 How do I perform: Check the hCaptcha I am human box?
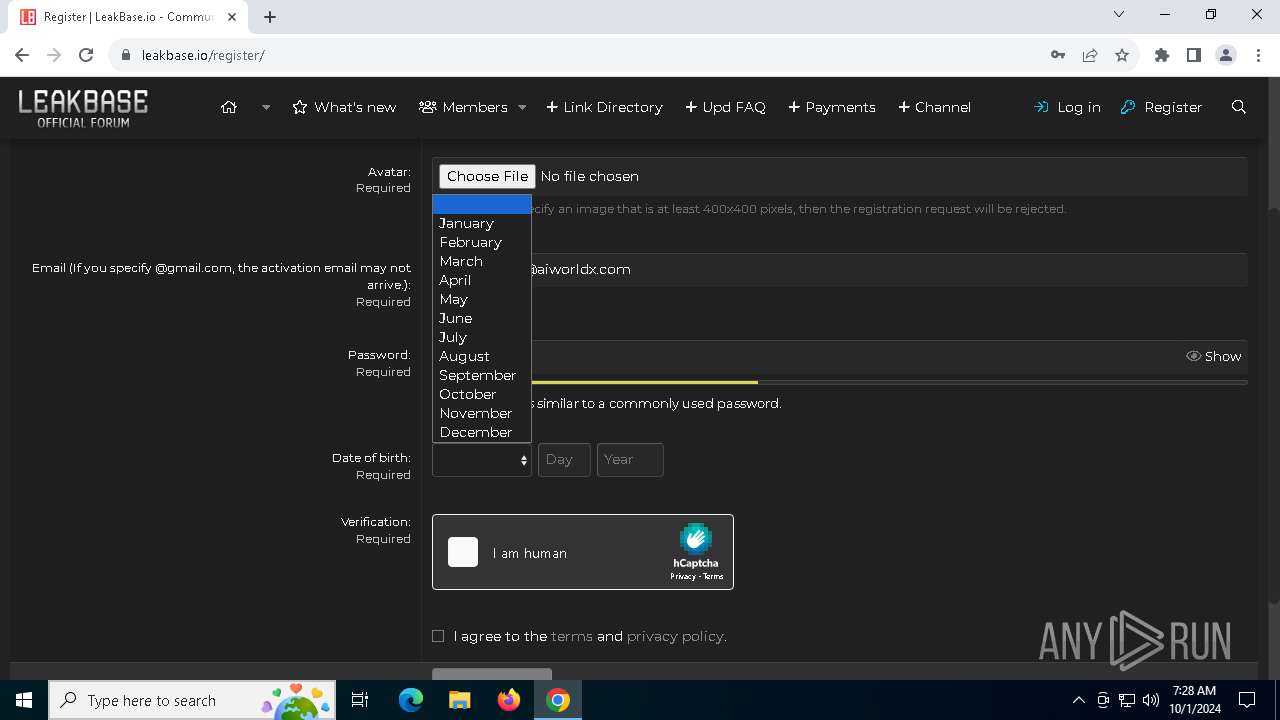click(x=463, y=552)
